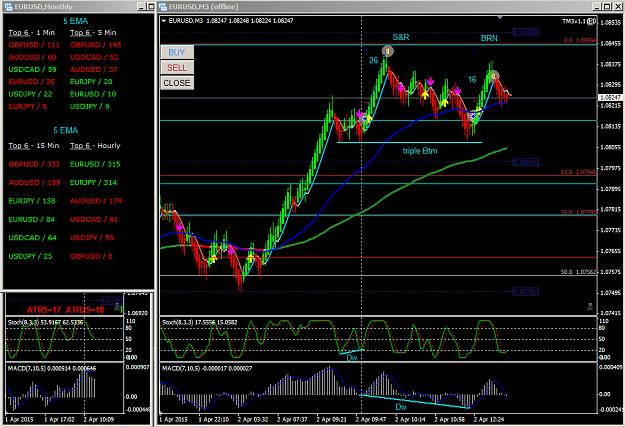This screenshot has height=427, width=625.
Task: Click '1 Apr 17:02' on Monthly time axis
Action: [x=59, y=419]
